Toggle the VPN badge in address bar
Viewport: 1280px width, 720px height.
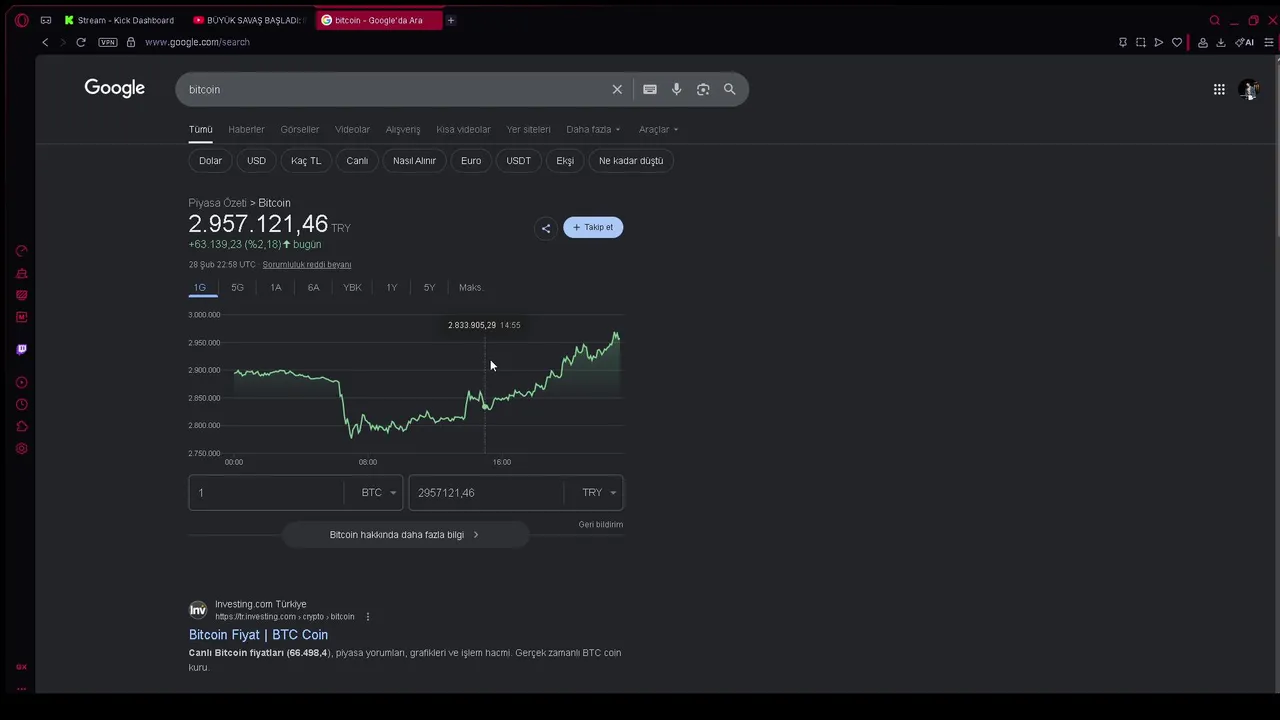108,42
